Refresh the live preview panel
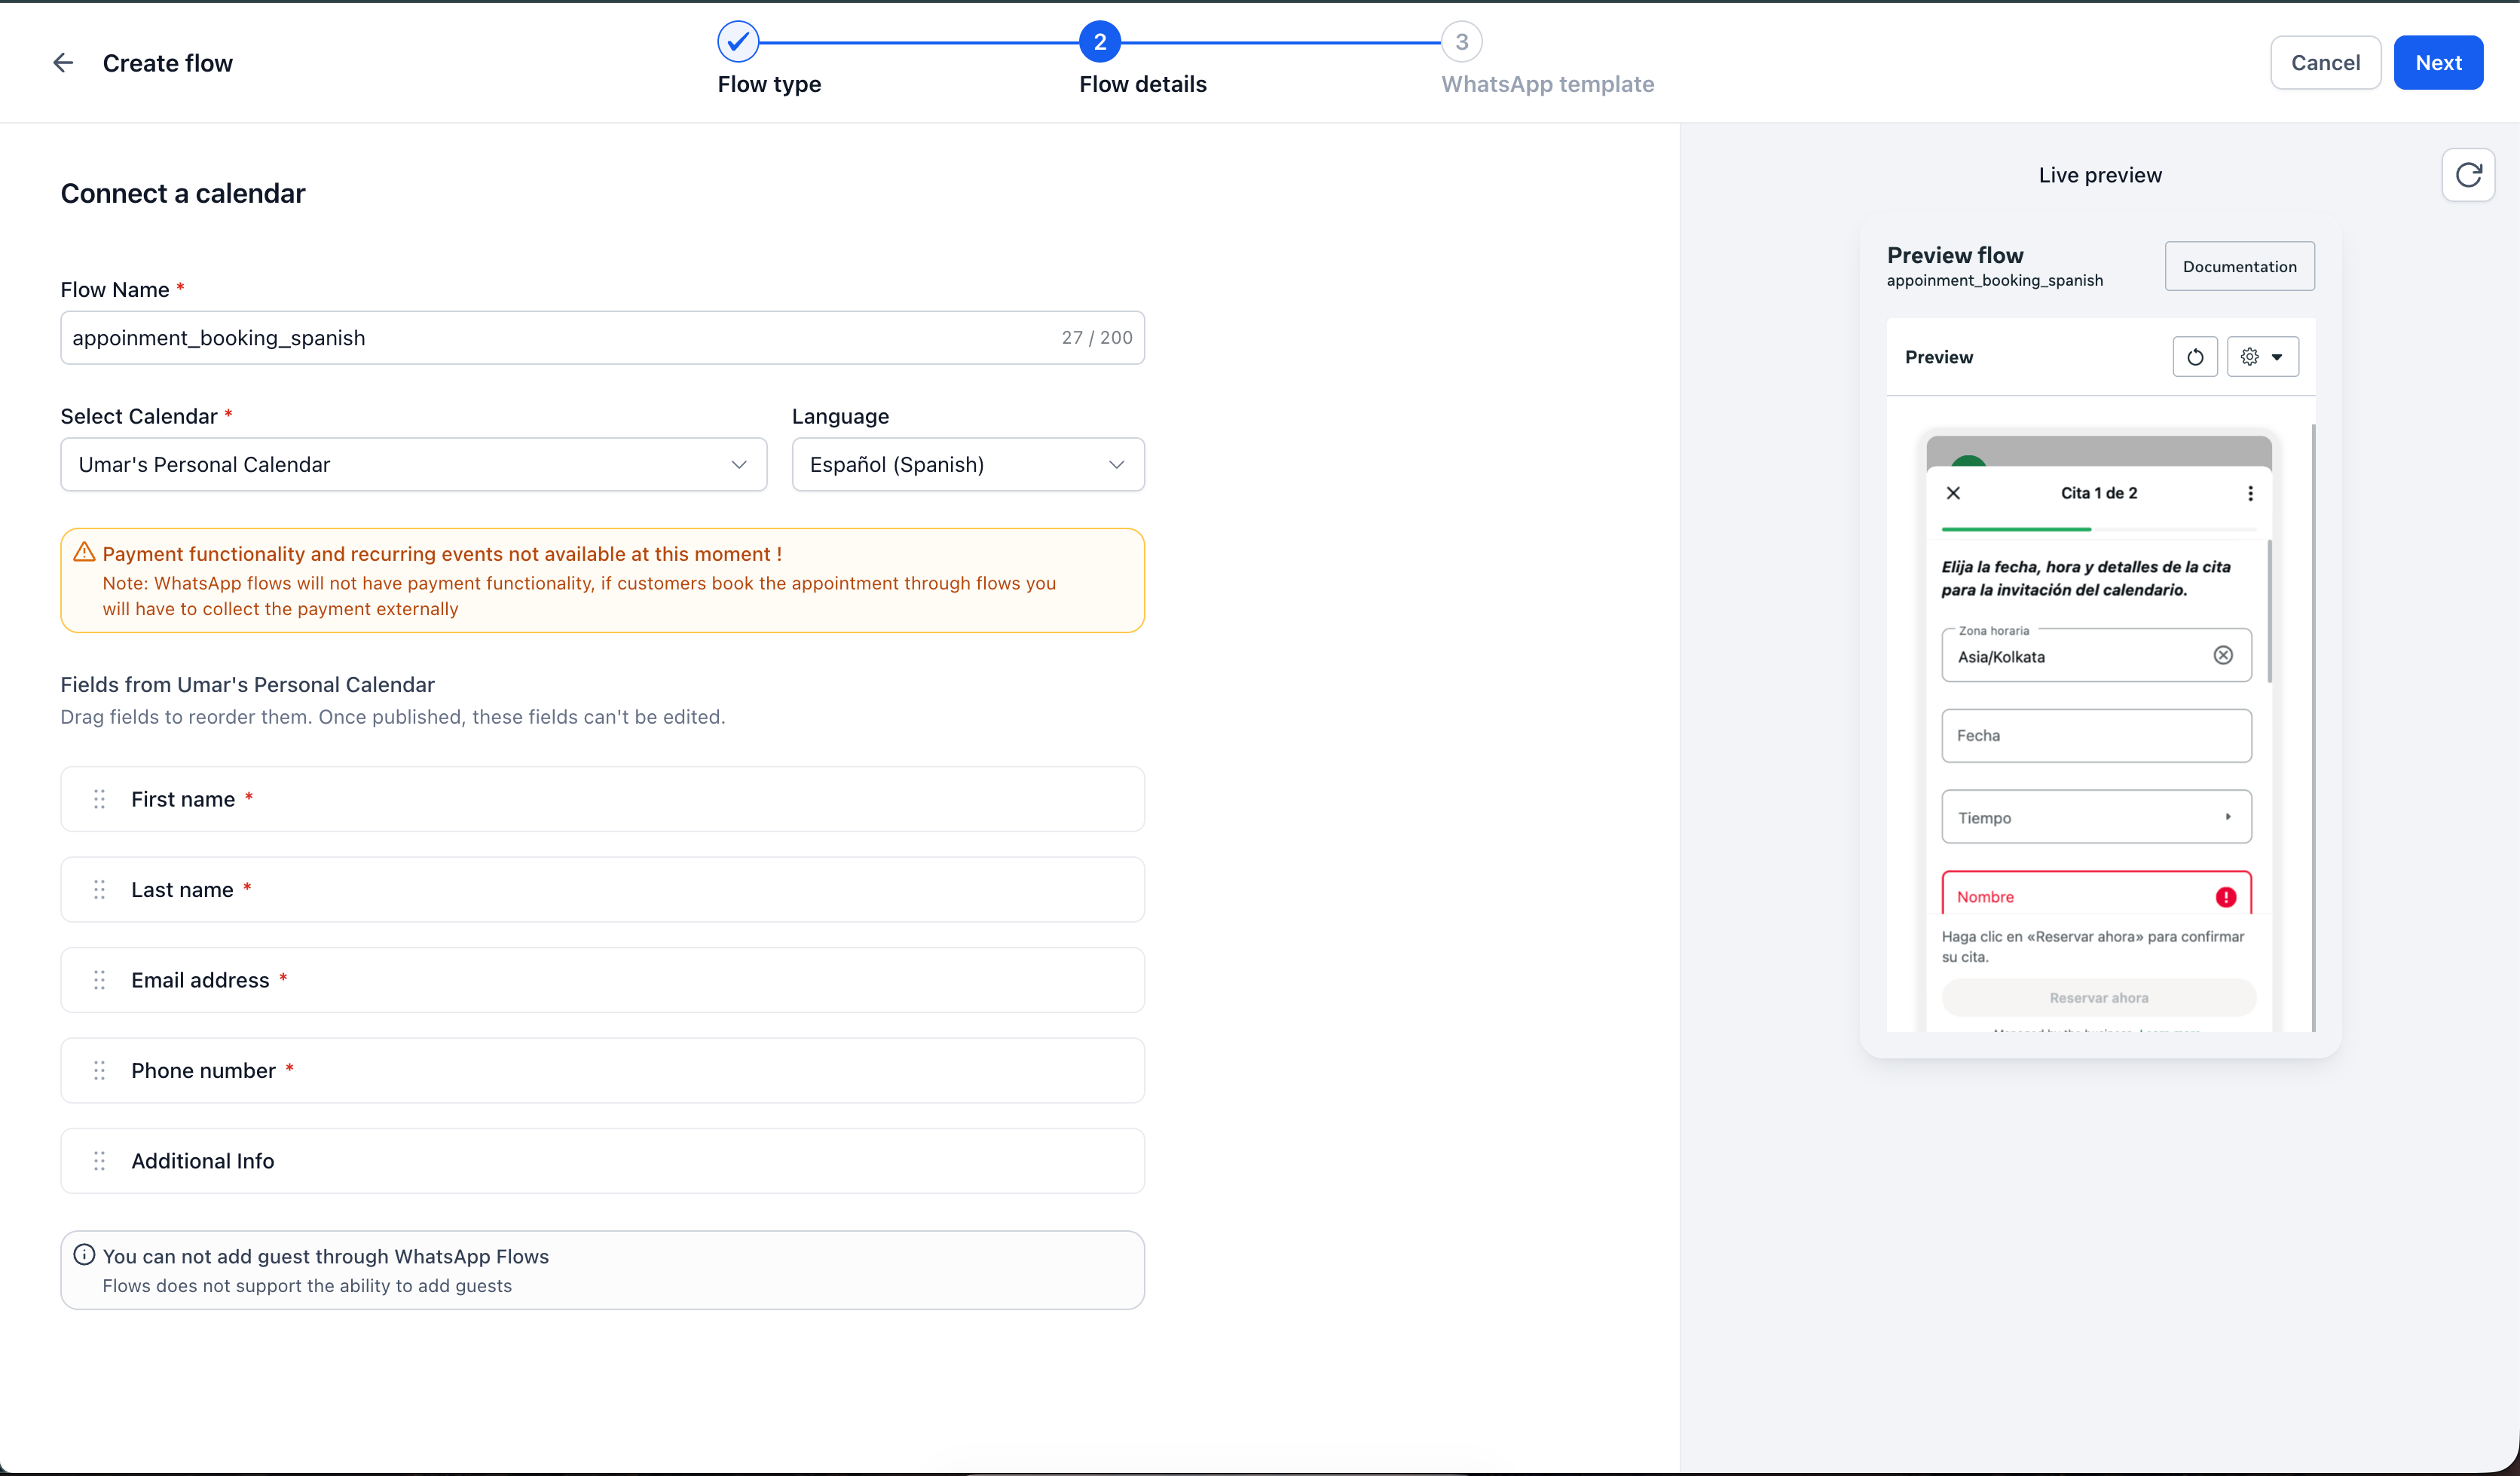This screenshot has height=1476, width=2520. 2468,175
